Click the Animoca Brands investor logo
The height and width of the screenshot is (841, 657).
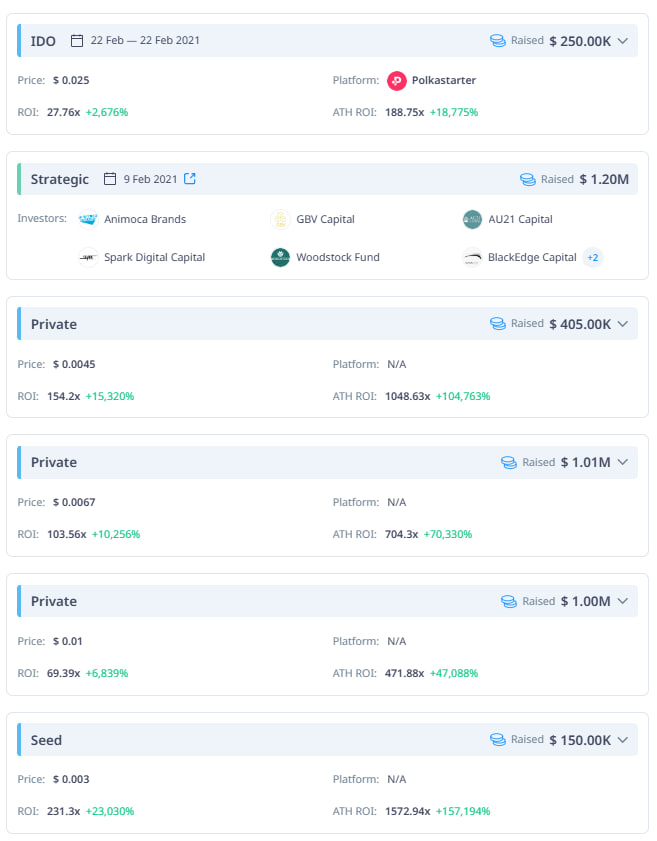click(x=87, y=219)
